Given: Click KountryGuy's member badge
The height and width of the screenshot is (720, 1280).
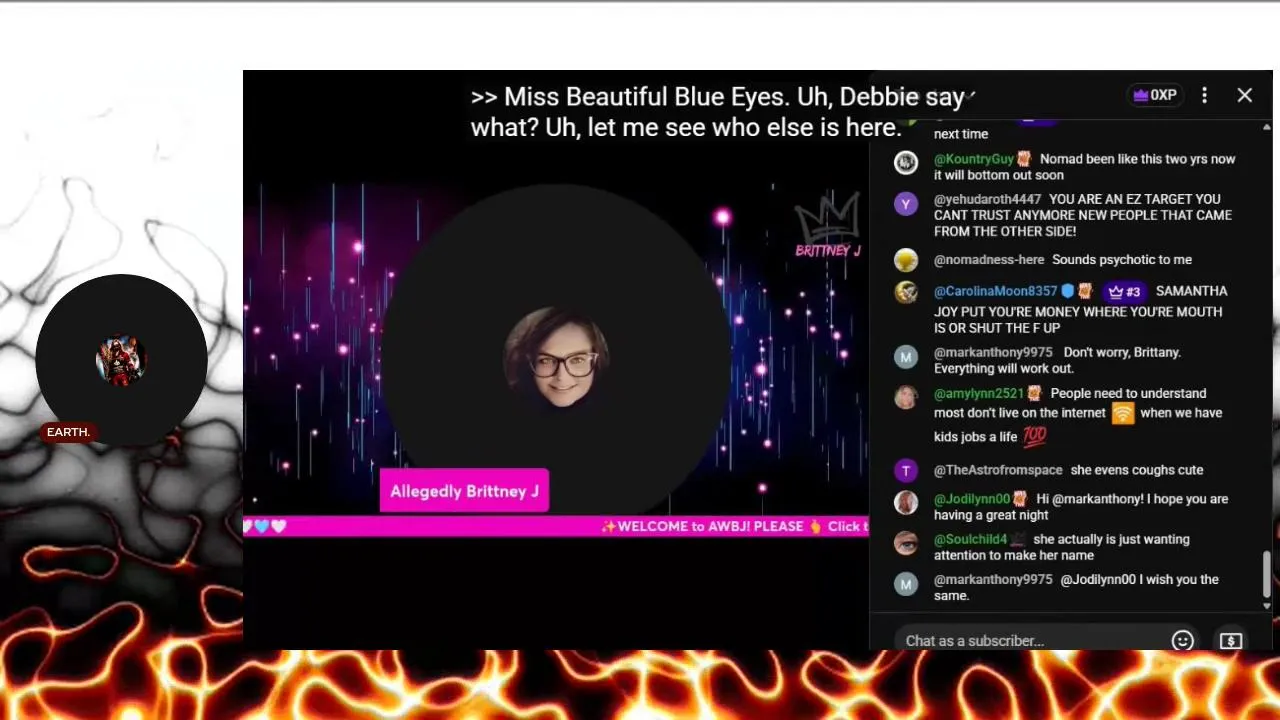Looking at the screenshot, I should (x=1024, y=159).
